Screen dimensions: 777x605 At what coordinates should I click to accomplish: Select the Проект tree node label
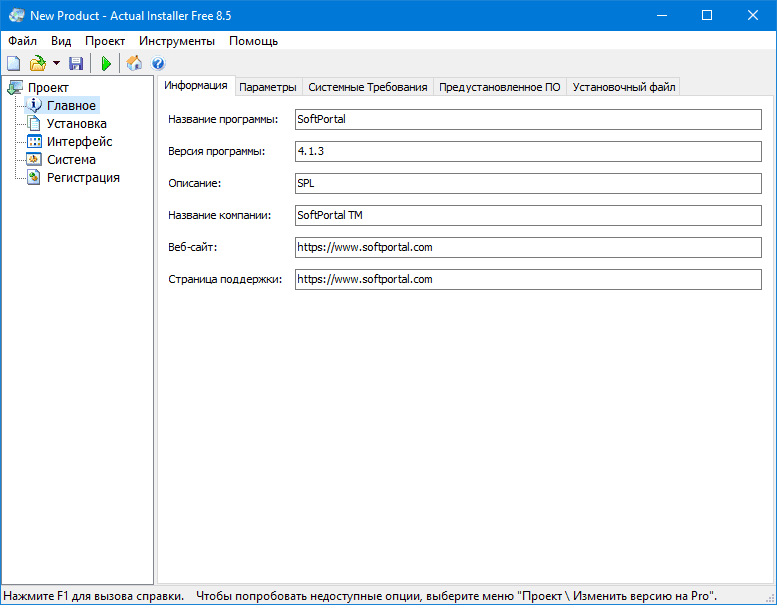tap(48, 88)
